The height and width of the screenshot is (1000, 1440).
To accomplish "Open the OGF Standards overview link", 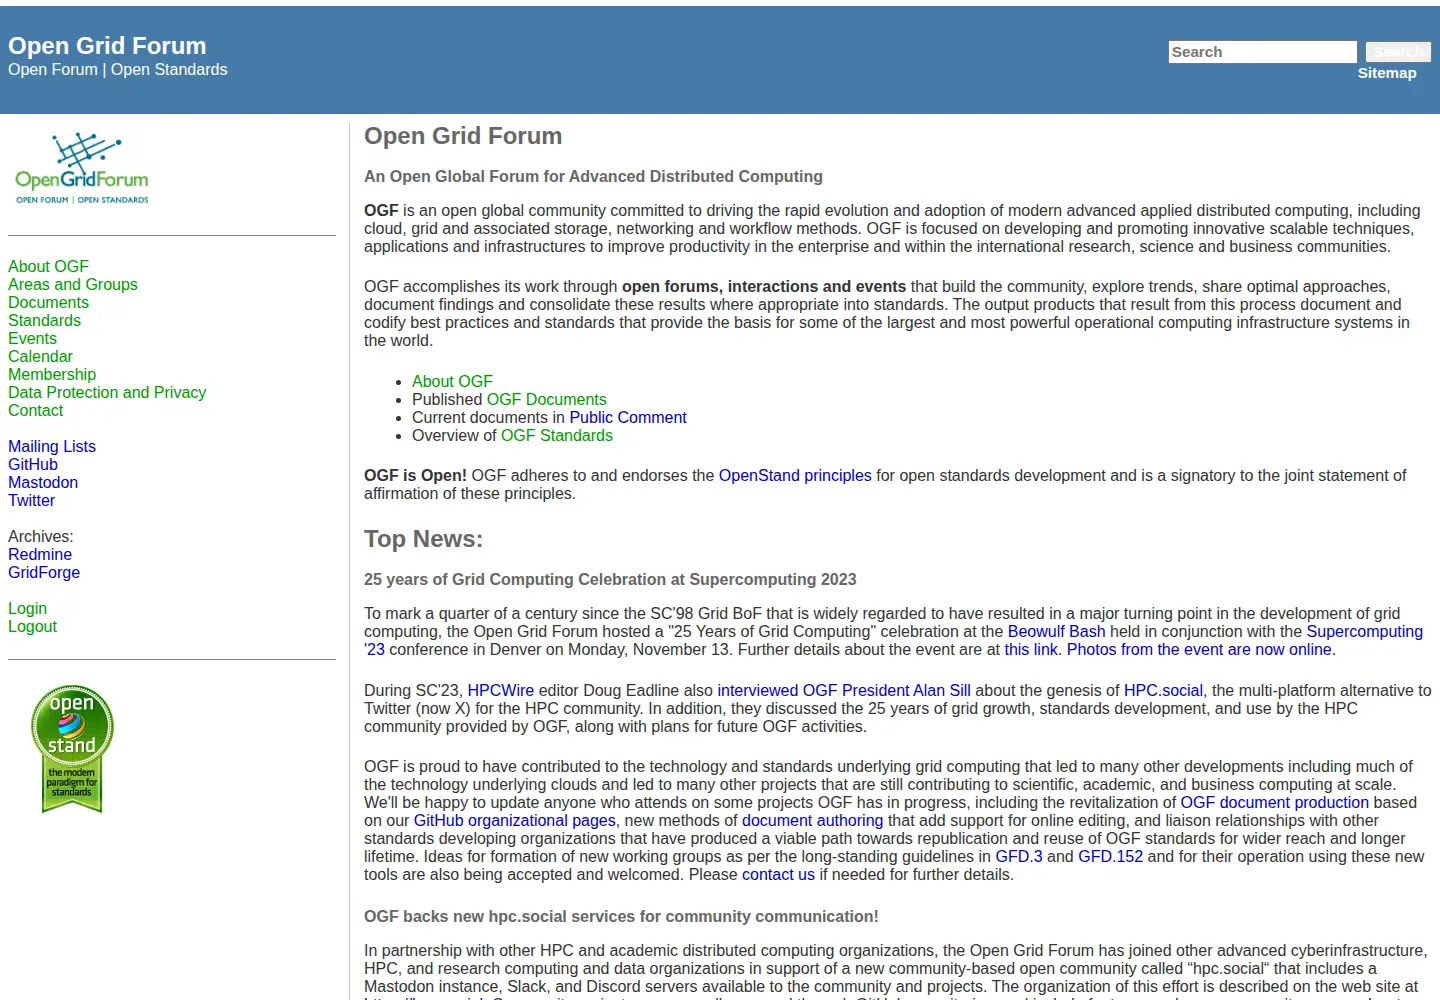I will tap(557, 435).
